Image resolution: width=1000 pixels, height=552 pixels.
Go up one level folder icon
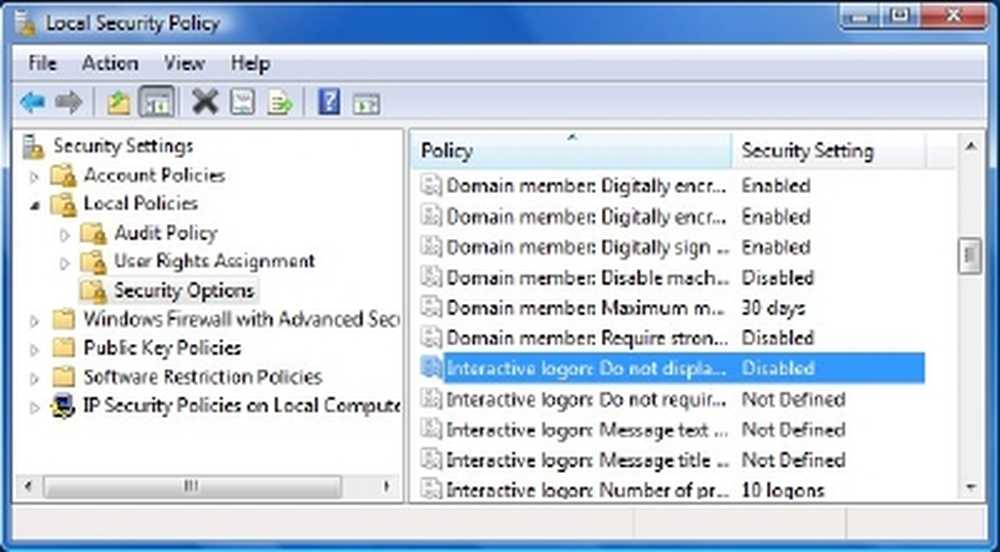119,103
